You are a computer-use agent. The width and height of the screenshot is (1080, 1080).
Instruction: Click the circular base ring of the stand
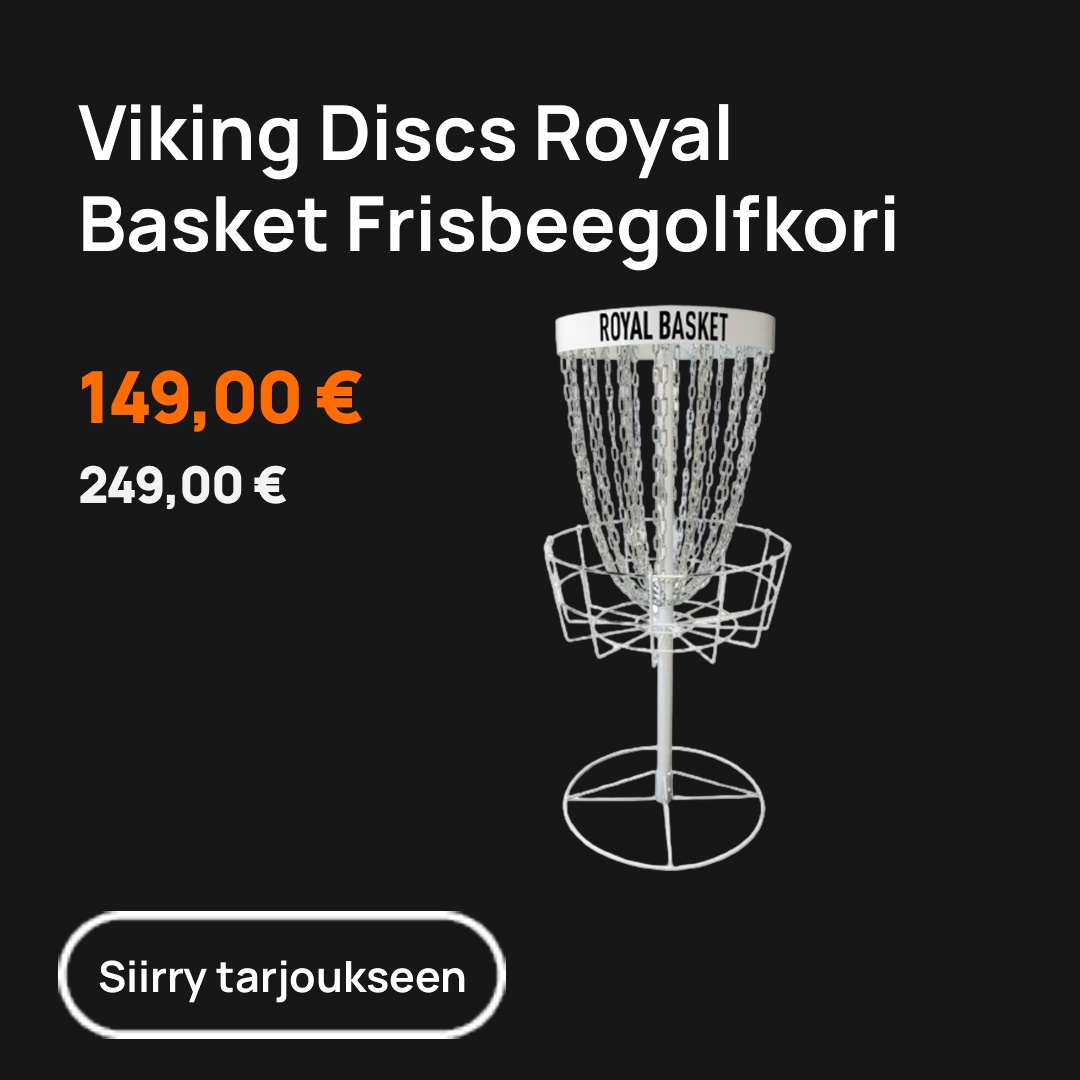pyautogui.click(x=664, y=807)
